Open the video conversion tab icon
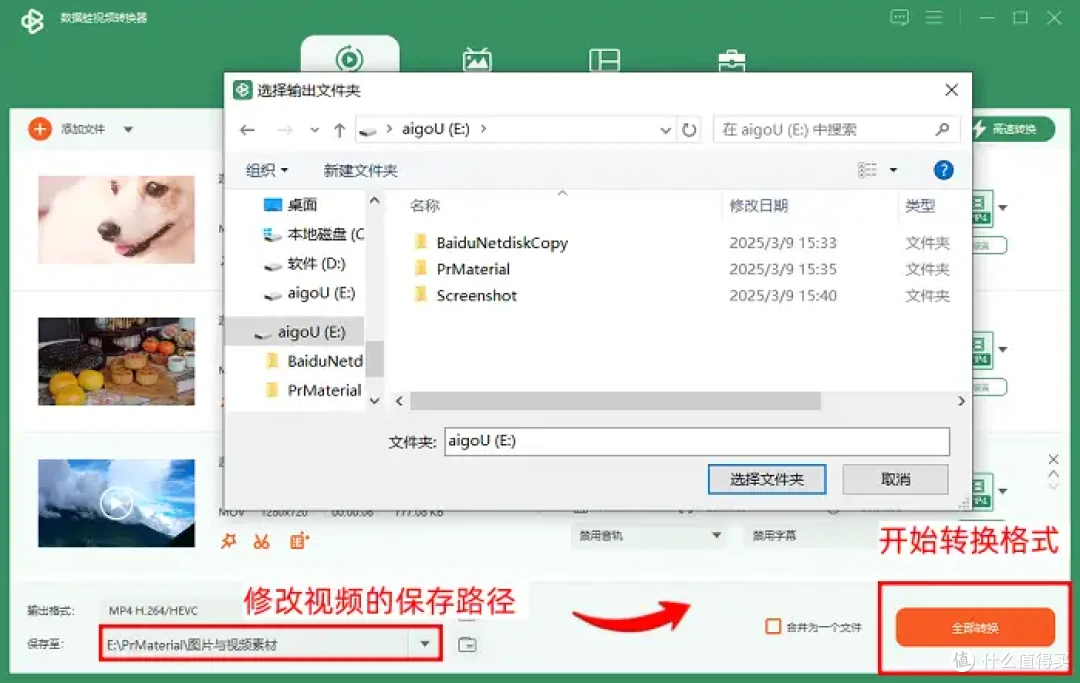Screen dimensions: 1080x683 pos(350,58)
